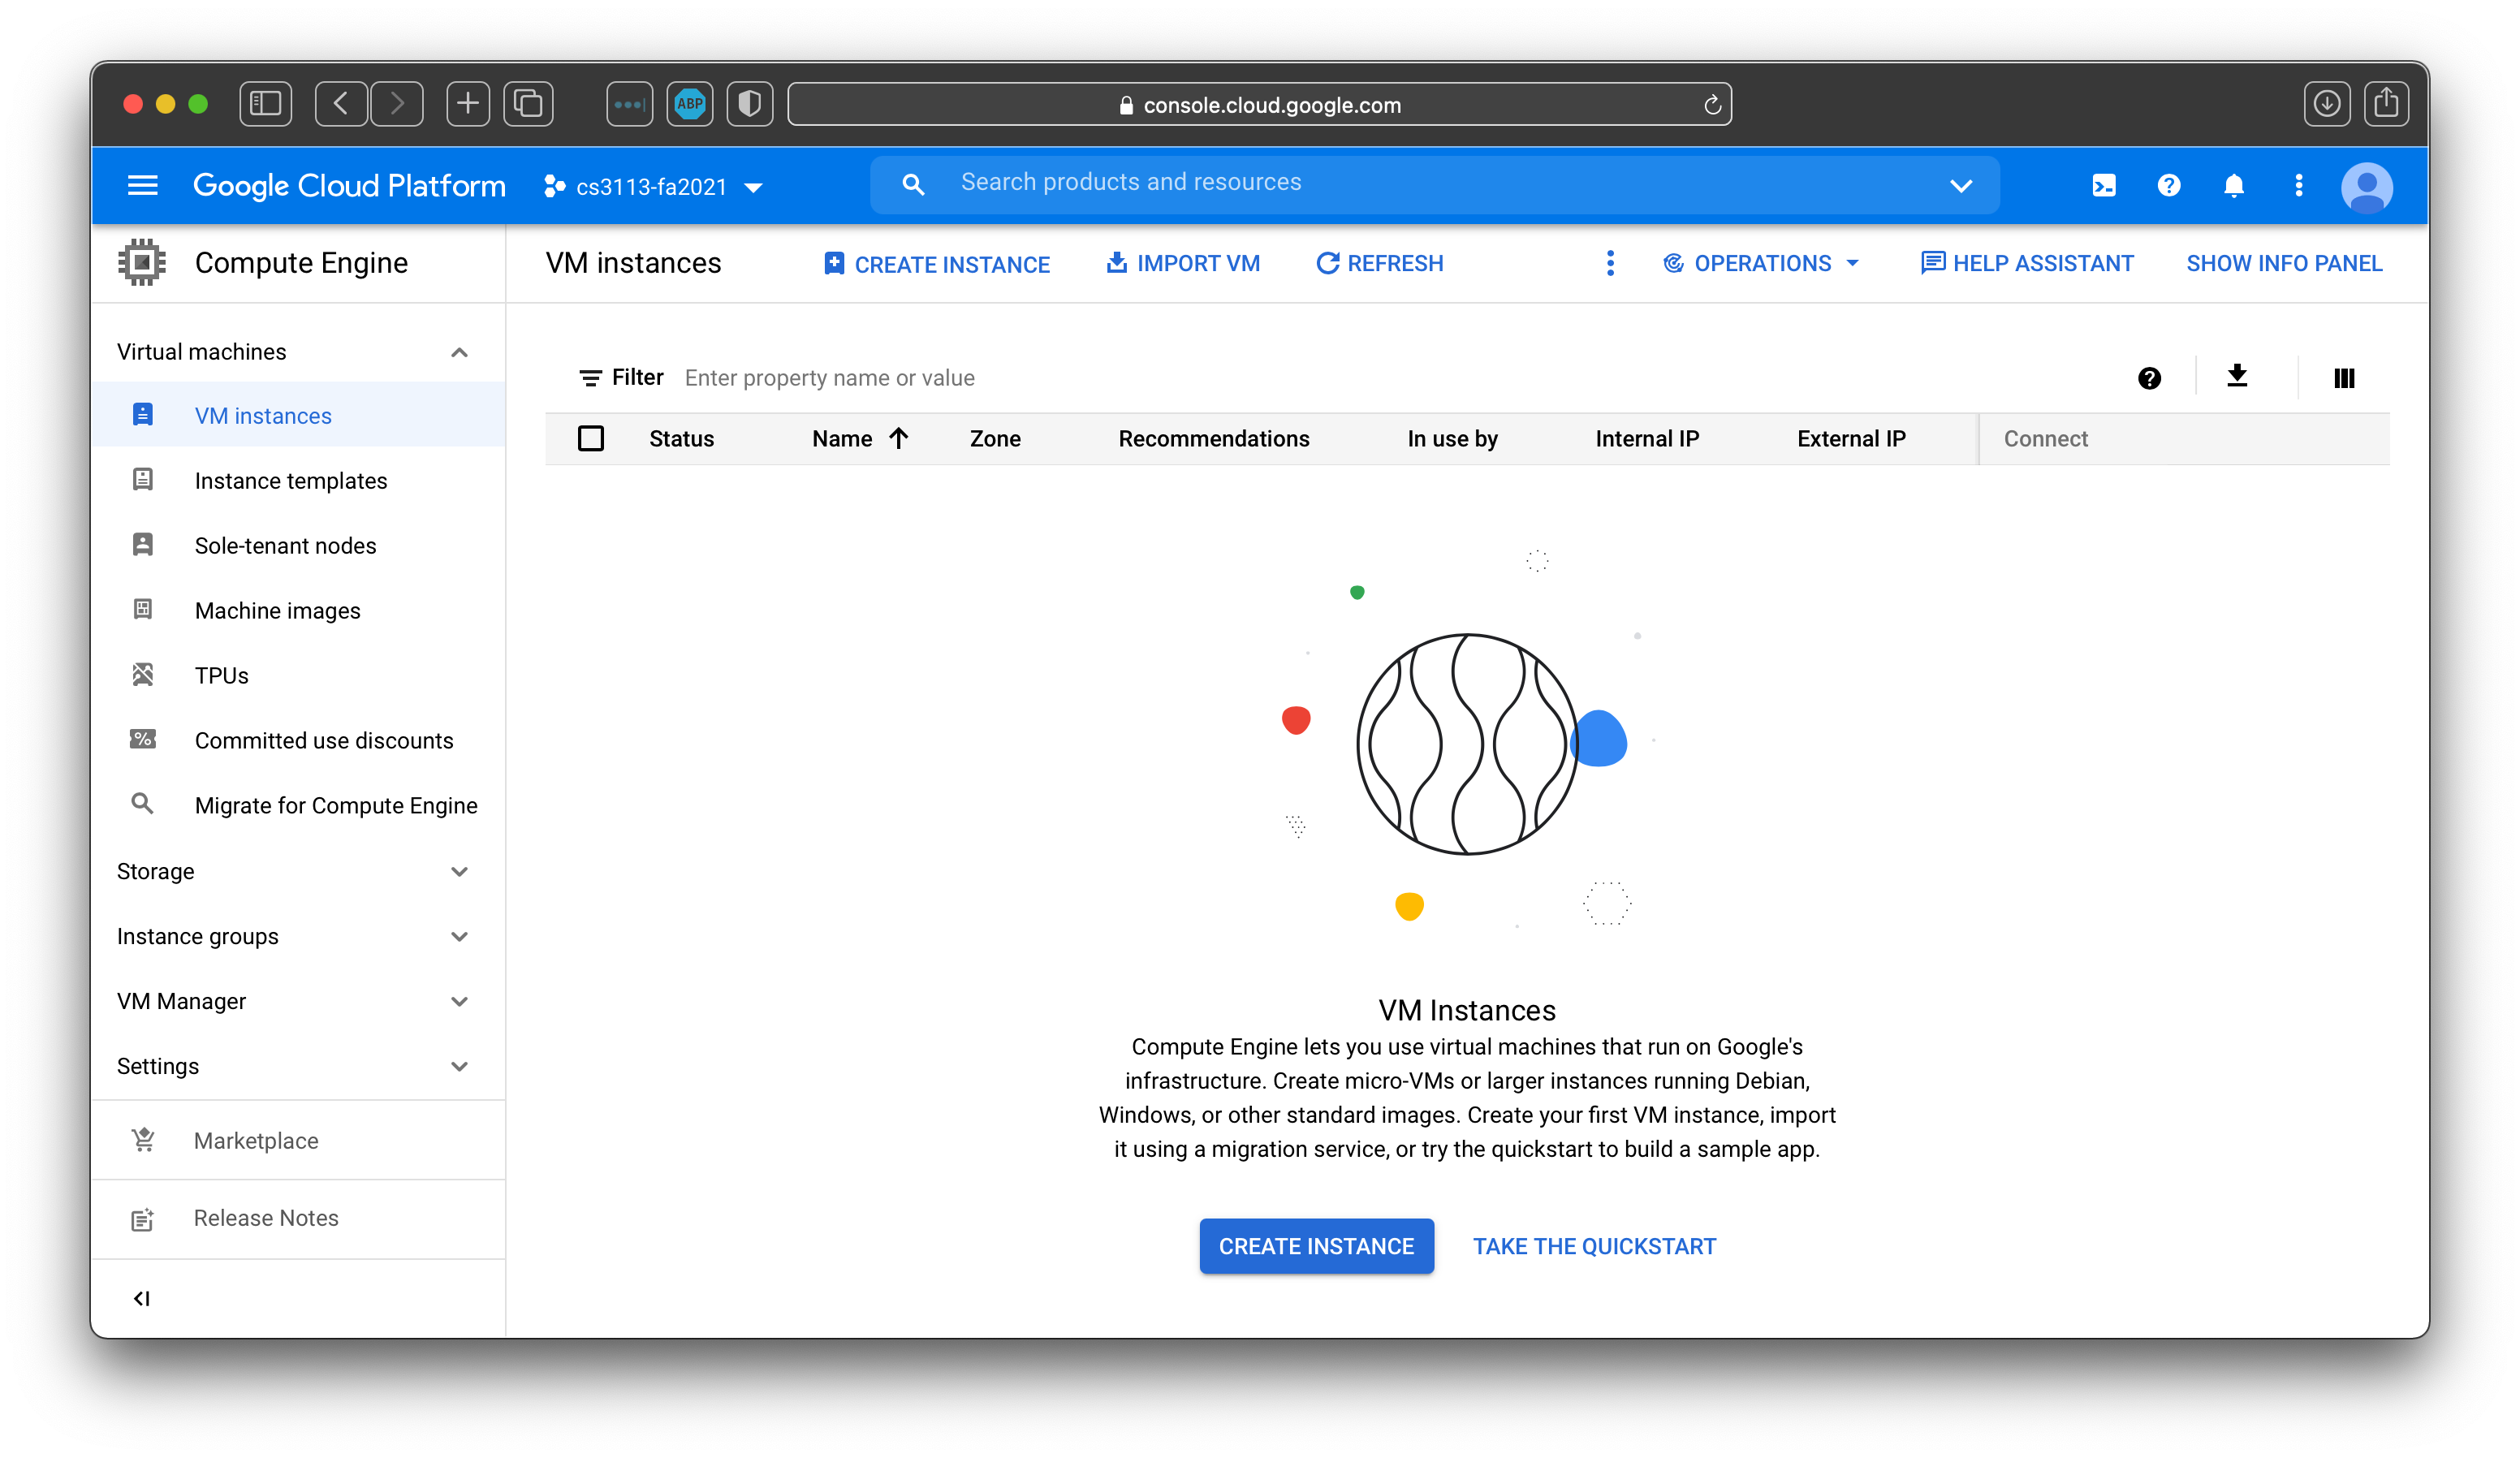2520x1458 pixels.
Task: Download the instances table
Action: pyautogui.click(x=2237, y=376)
